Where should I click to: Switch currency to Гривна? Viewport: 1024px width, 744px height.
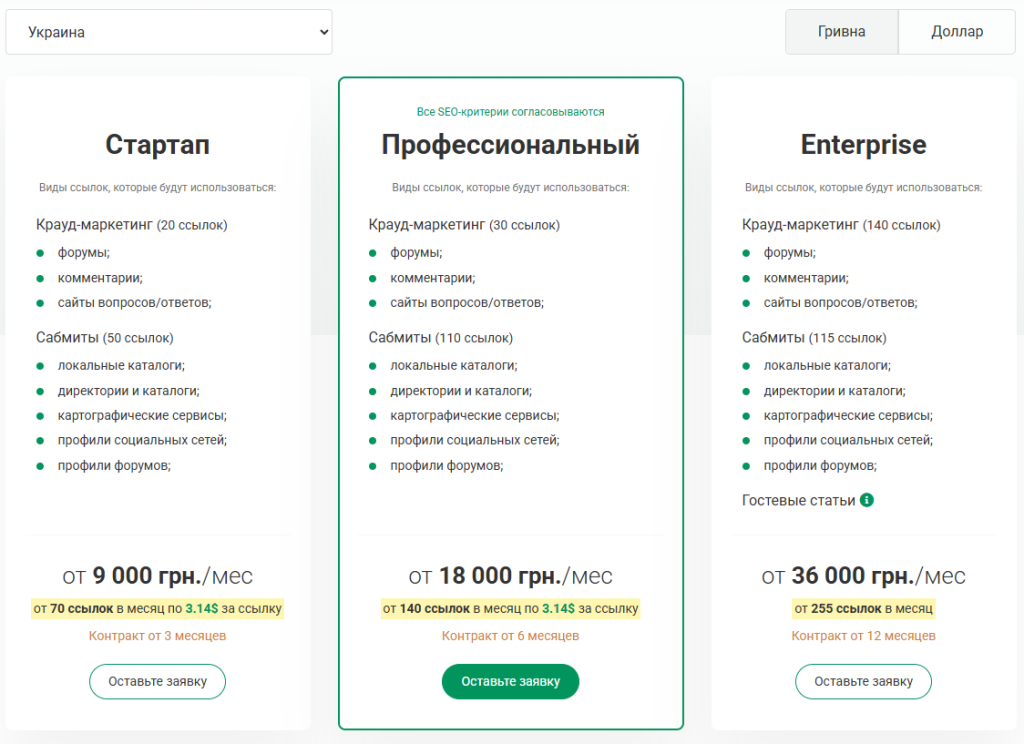(x=841, y=32)
